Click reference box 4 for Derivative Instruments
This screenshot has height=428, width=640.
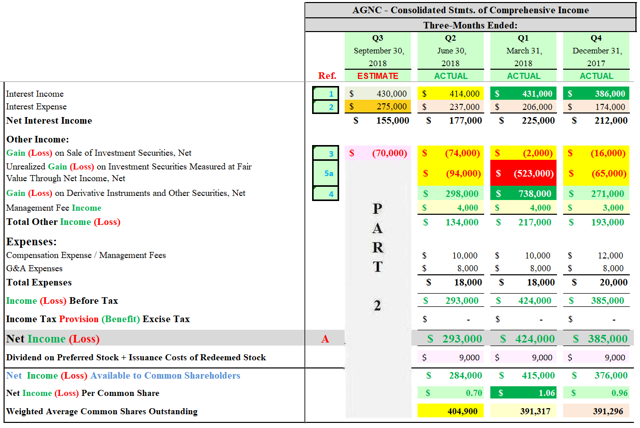coord(325,194)
